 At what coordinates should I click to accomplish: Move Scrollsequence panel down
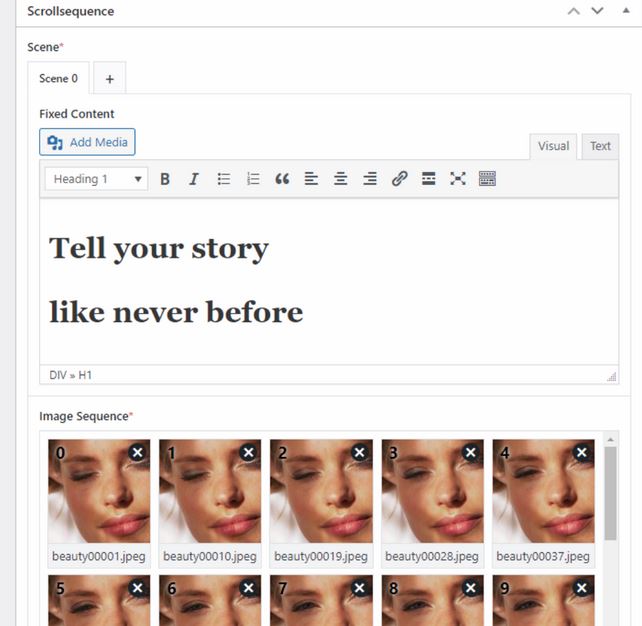coord(597,11)
